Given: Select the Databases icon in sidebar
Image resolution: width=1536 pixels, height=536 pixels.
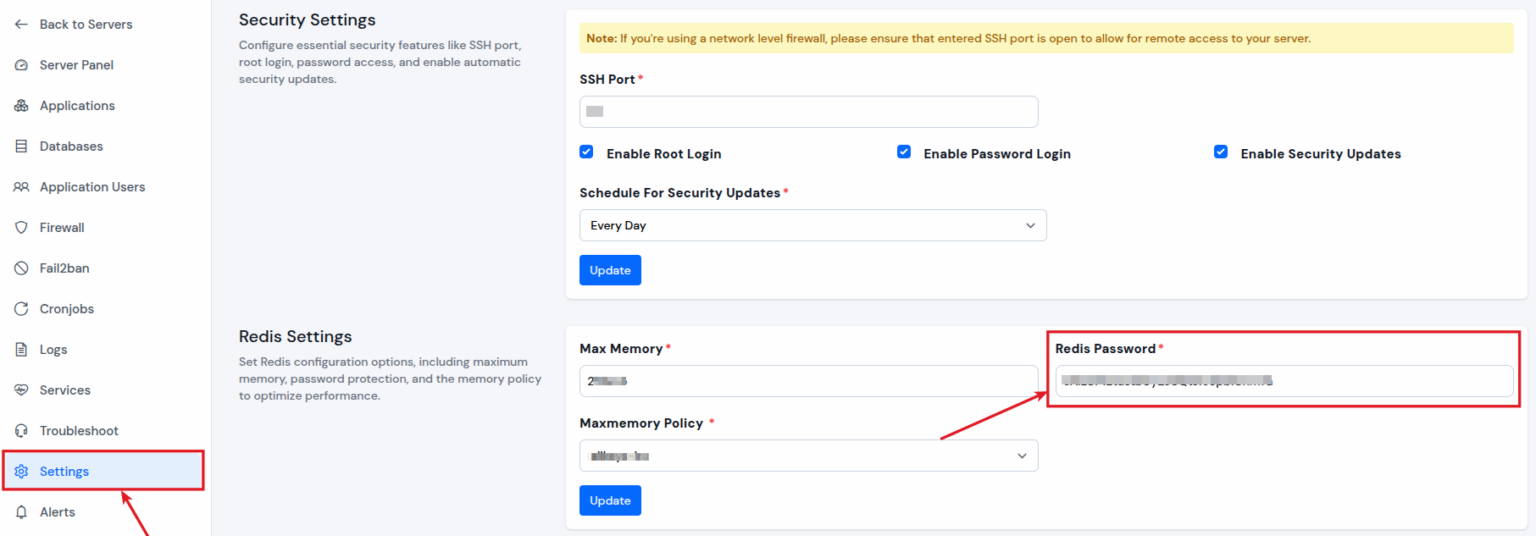Looking at the screenshot, I should coord(21,146).
